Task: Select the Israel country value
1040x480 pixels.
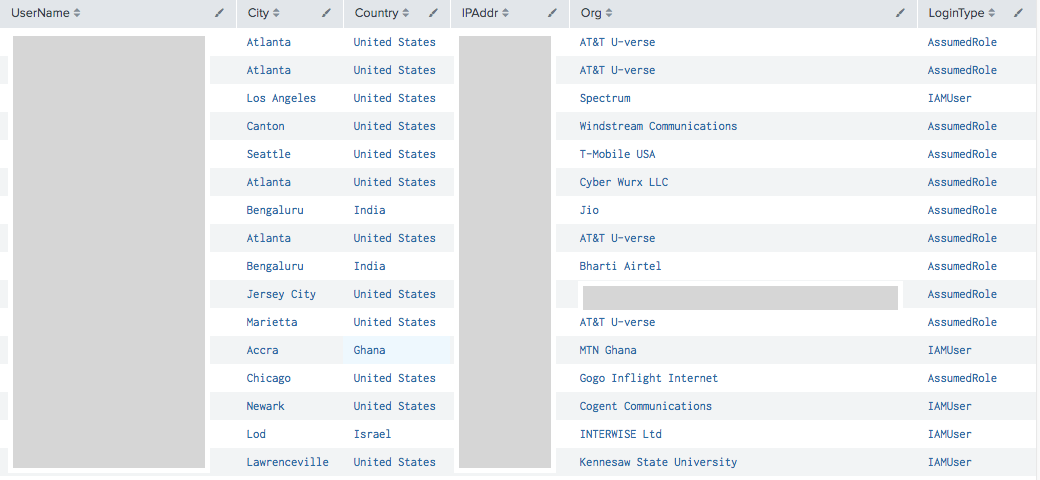Action: click(372, 434)
